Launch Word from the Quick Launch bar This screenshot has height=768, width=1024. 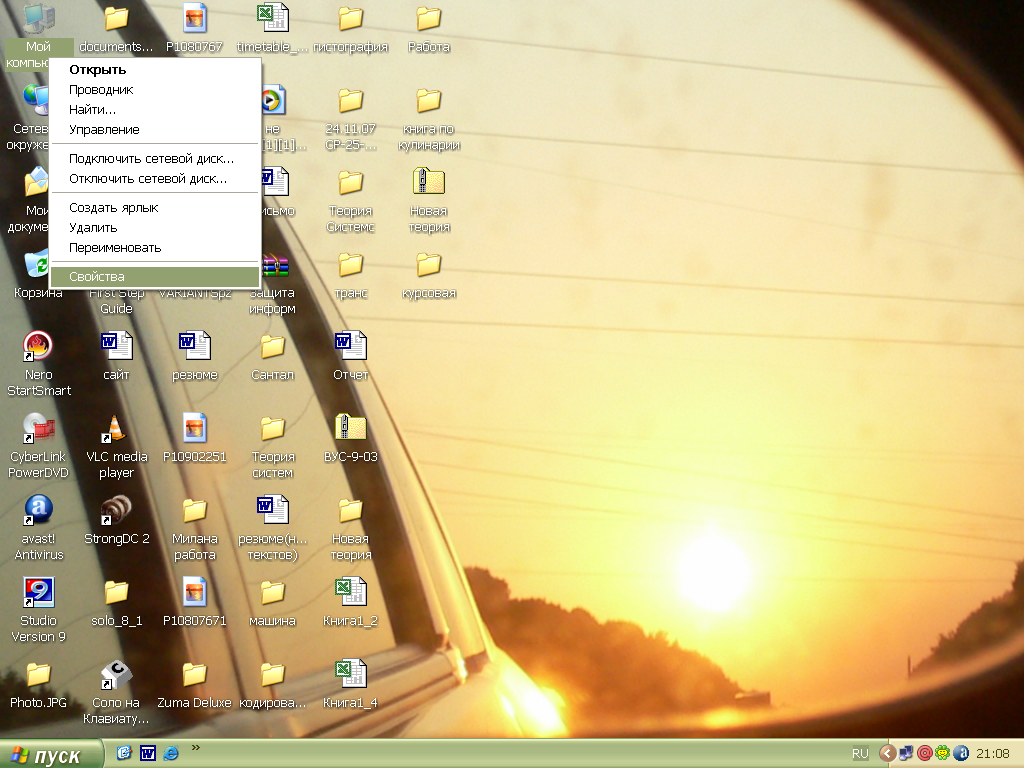point(148,753)
